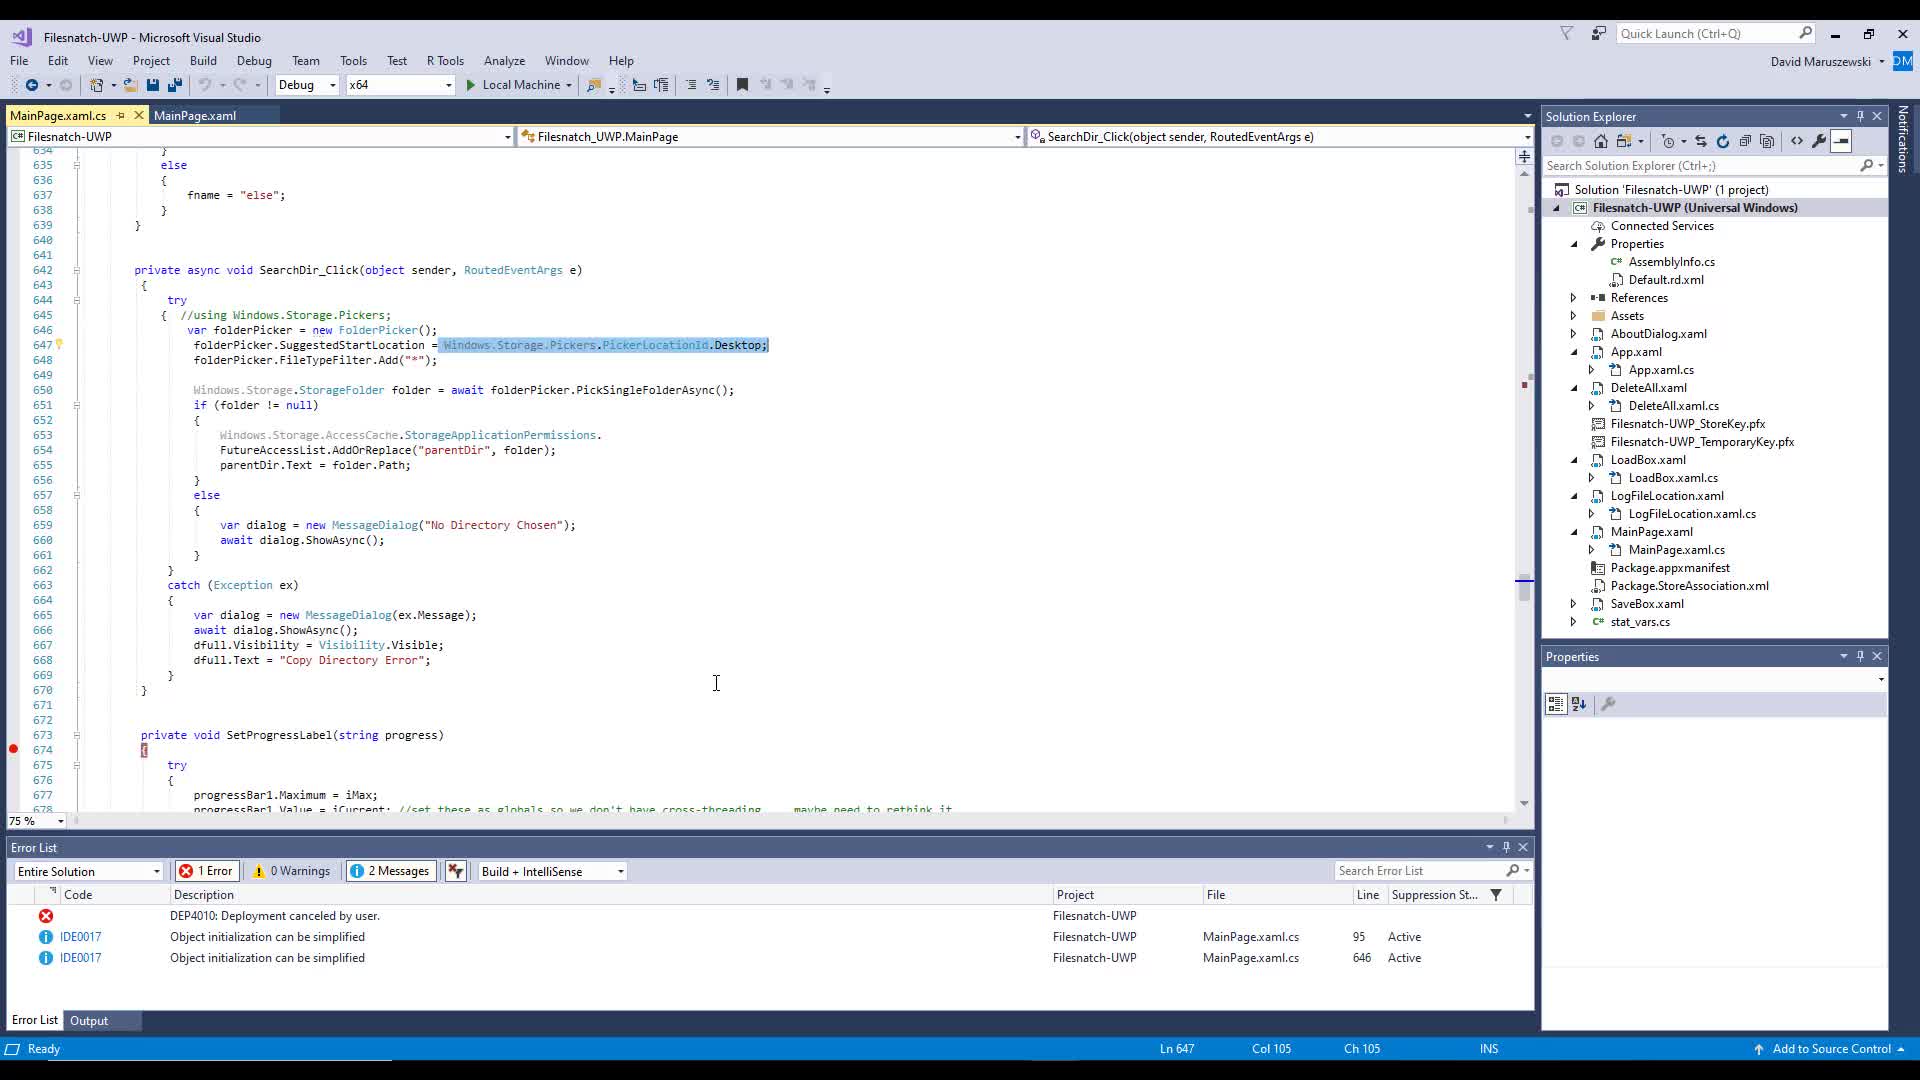
Task: Expand the References node in Solution Explorer
Action: [1574, 297]
